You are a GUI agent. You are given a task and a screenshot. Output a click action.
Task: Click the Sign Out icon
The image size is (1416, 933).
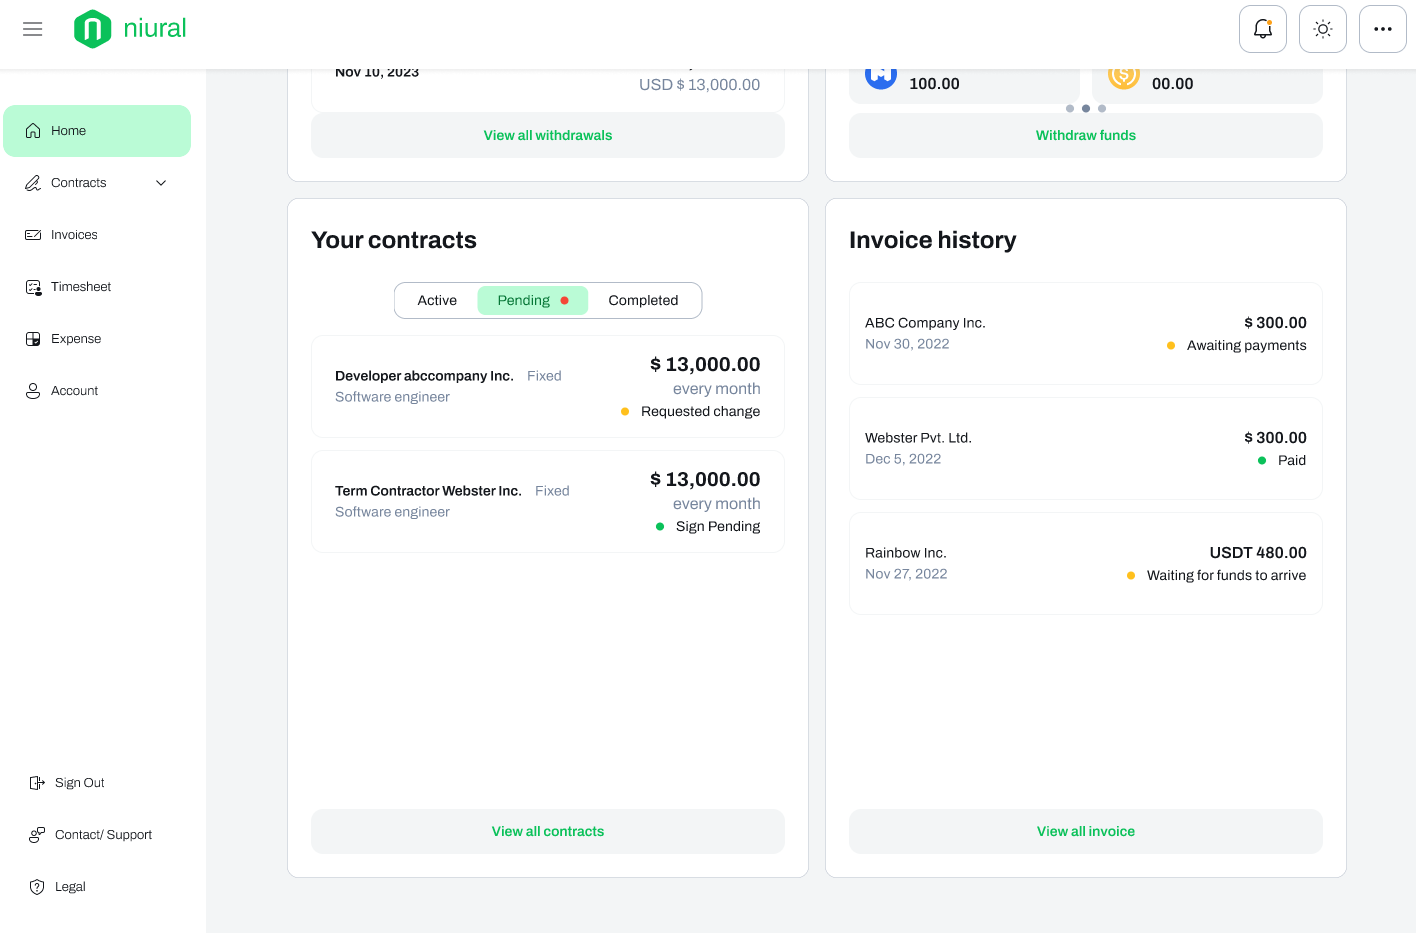pyautogui.click(x=37, y=783)
